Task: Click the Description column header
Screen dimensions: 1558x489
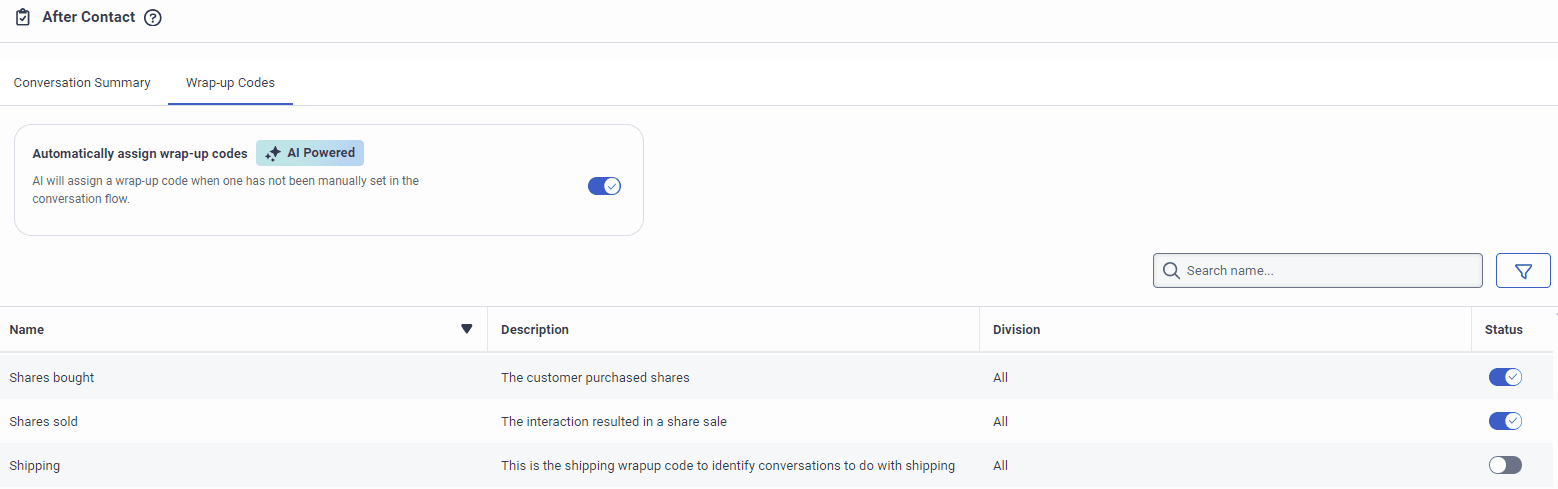Action: coord(535,329)
